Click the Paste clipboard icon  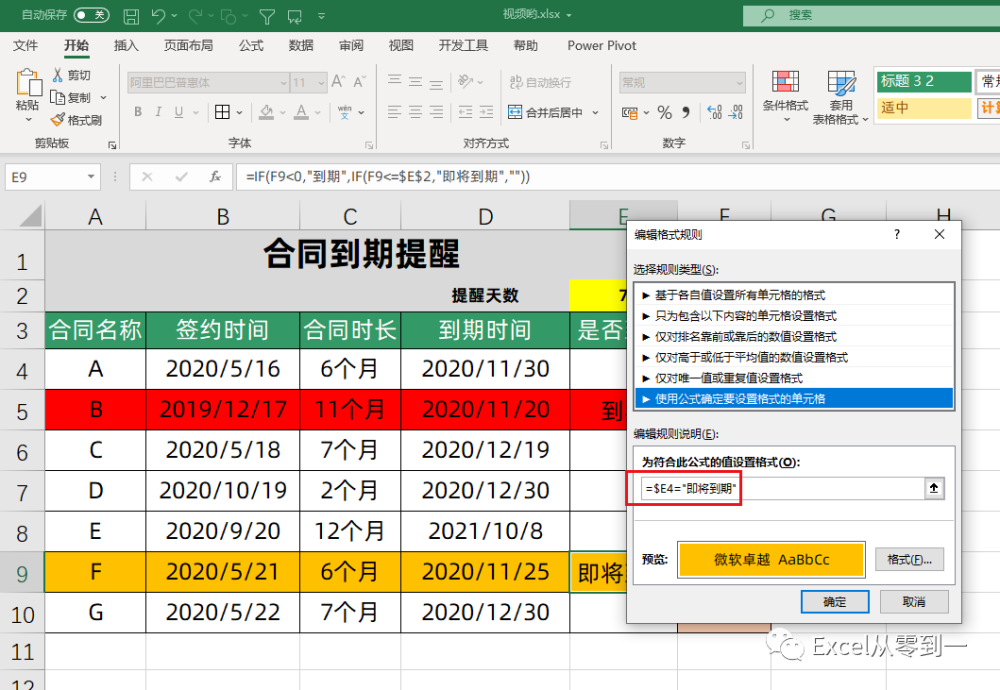(28, 84)
